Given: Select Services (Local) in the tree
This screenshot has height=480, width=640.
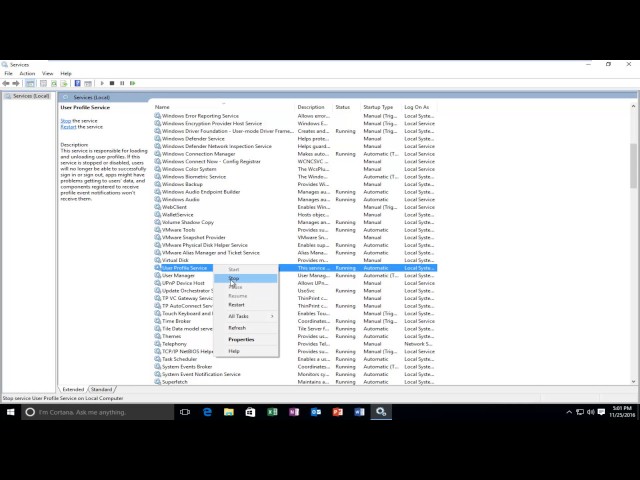Looking at the screenshot, I should [x=27, y=96].
